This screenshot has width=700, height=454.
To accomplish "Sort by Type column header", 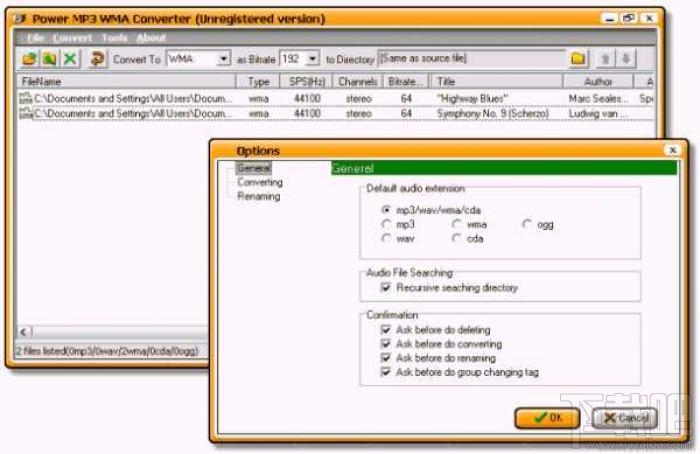I will (x=258, y=81).
